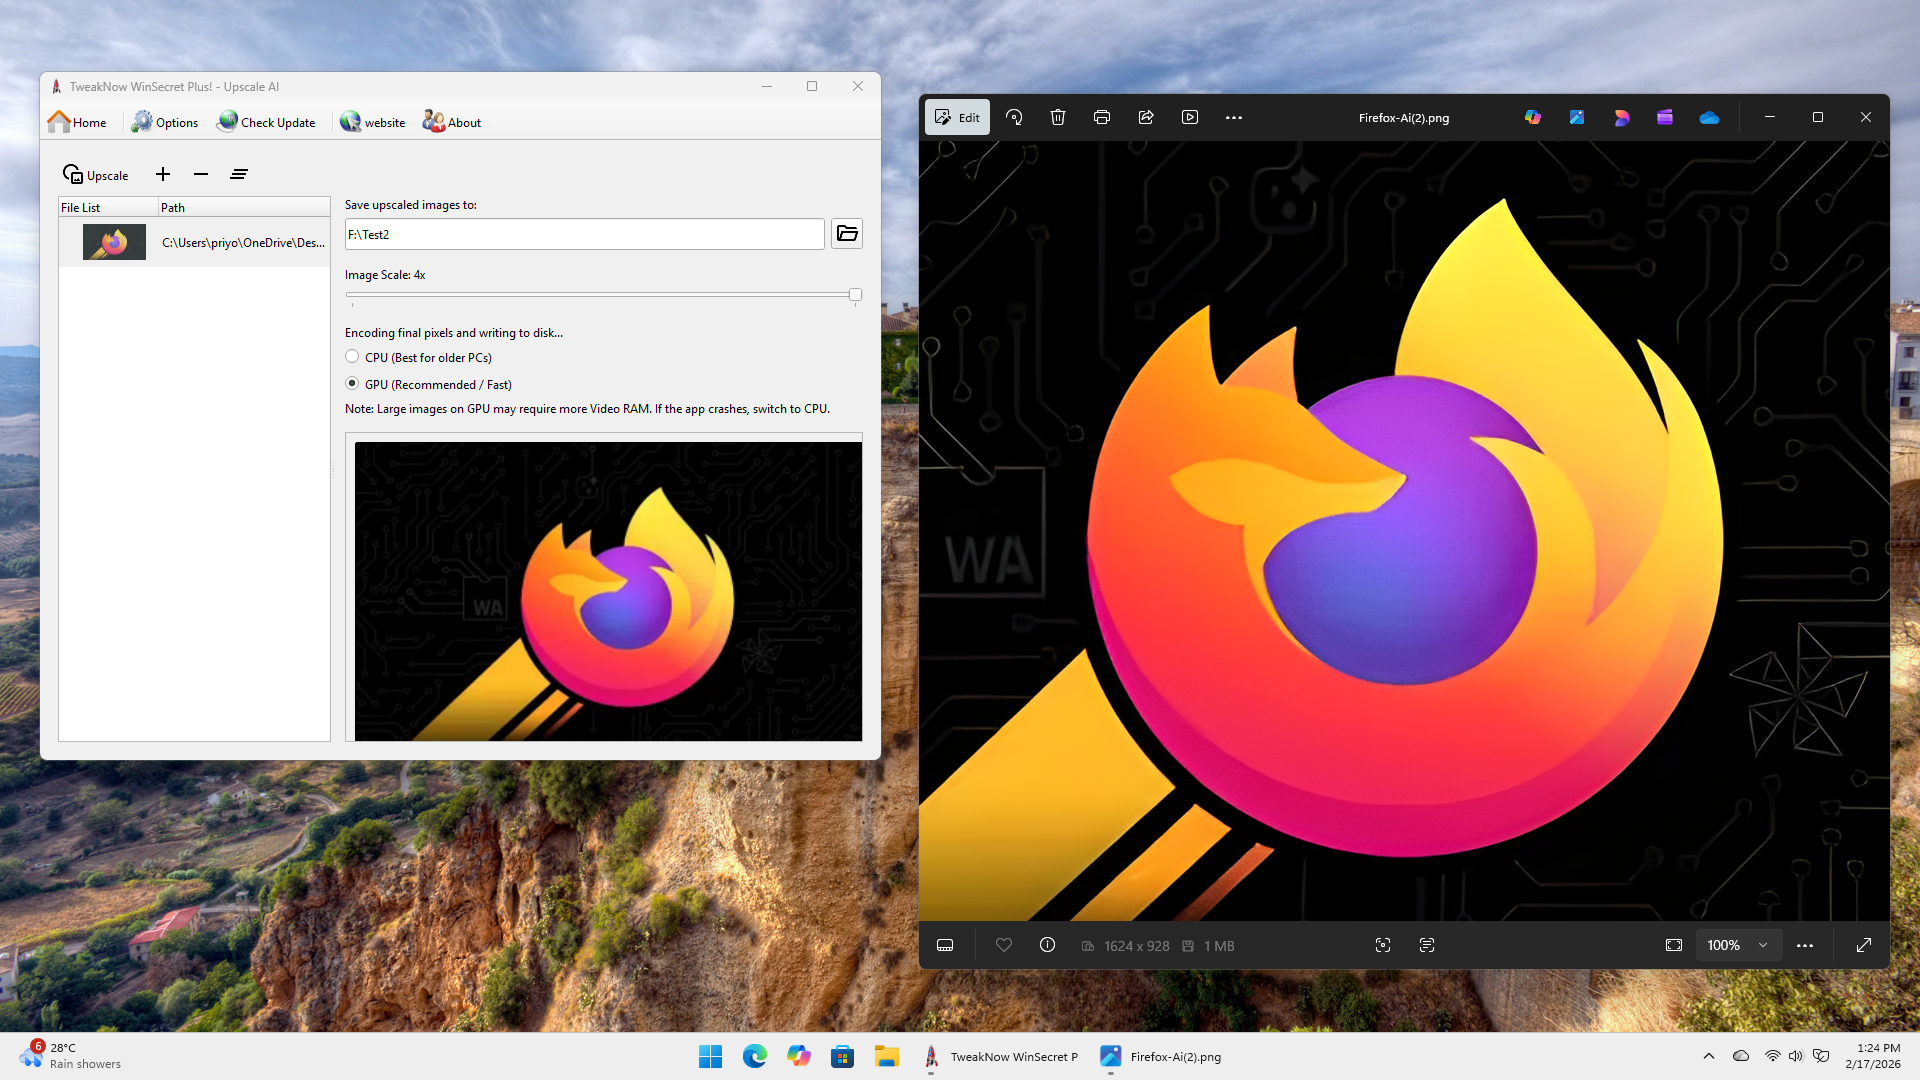The image size is (1920, 1080).
Task: Select GPU (Recommended / Fast) option
Action: click(x=352, y=383)
